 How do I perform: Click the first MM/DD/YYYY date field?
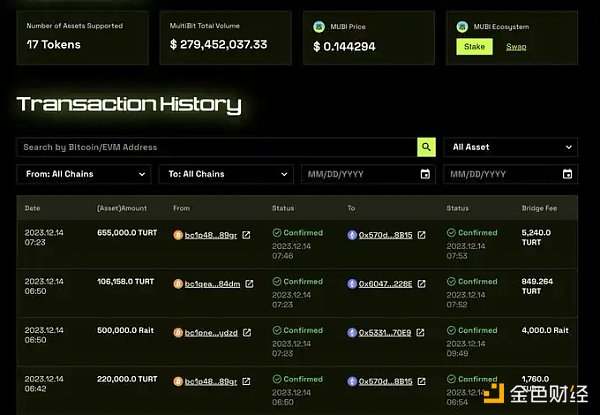368,174
